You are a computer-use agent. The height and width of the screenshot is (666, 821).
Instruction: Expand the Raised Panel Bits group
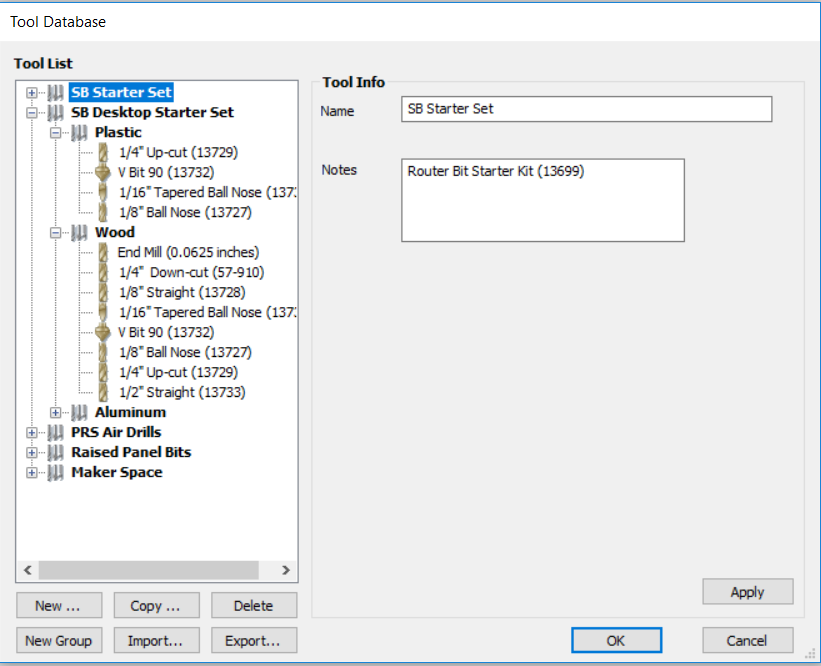pos(32,452)
